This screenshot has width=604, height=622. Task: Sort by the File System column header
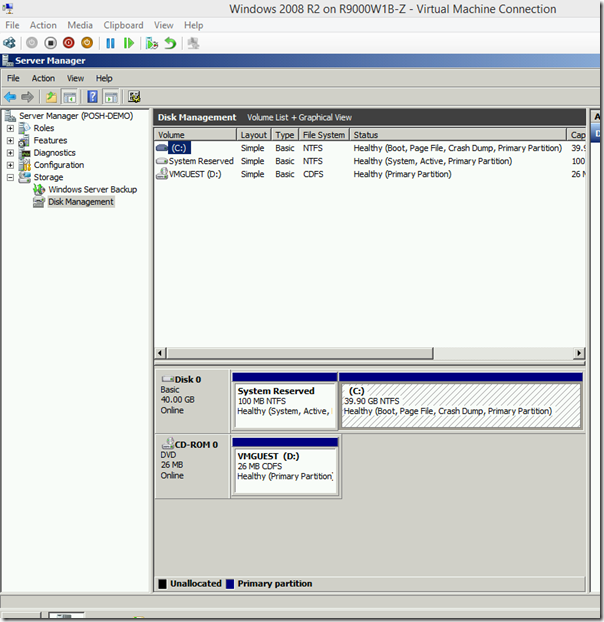click(324, 135)
